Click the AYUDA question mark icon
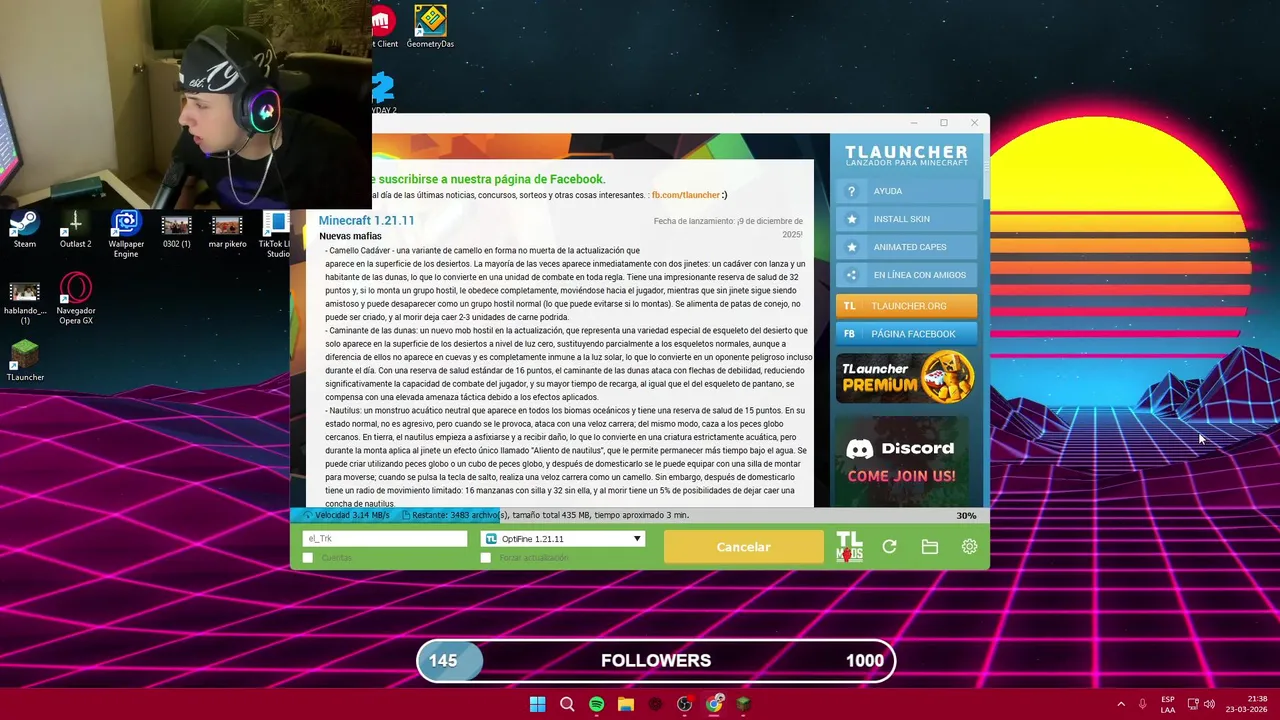 pos(852,191)
